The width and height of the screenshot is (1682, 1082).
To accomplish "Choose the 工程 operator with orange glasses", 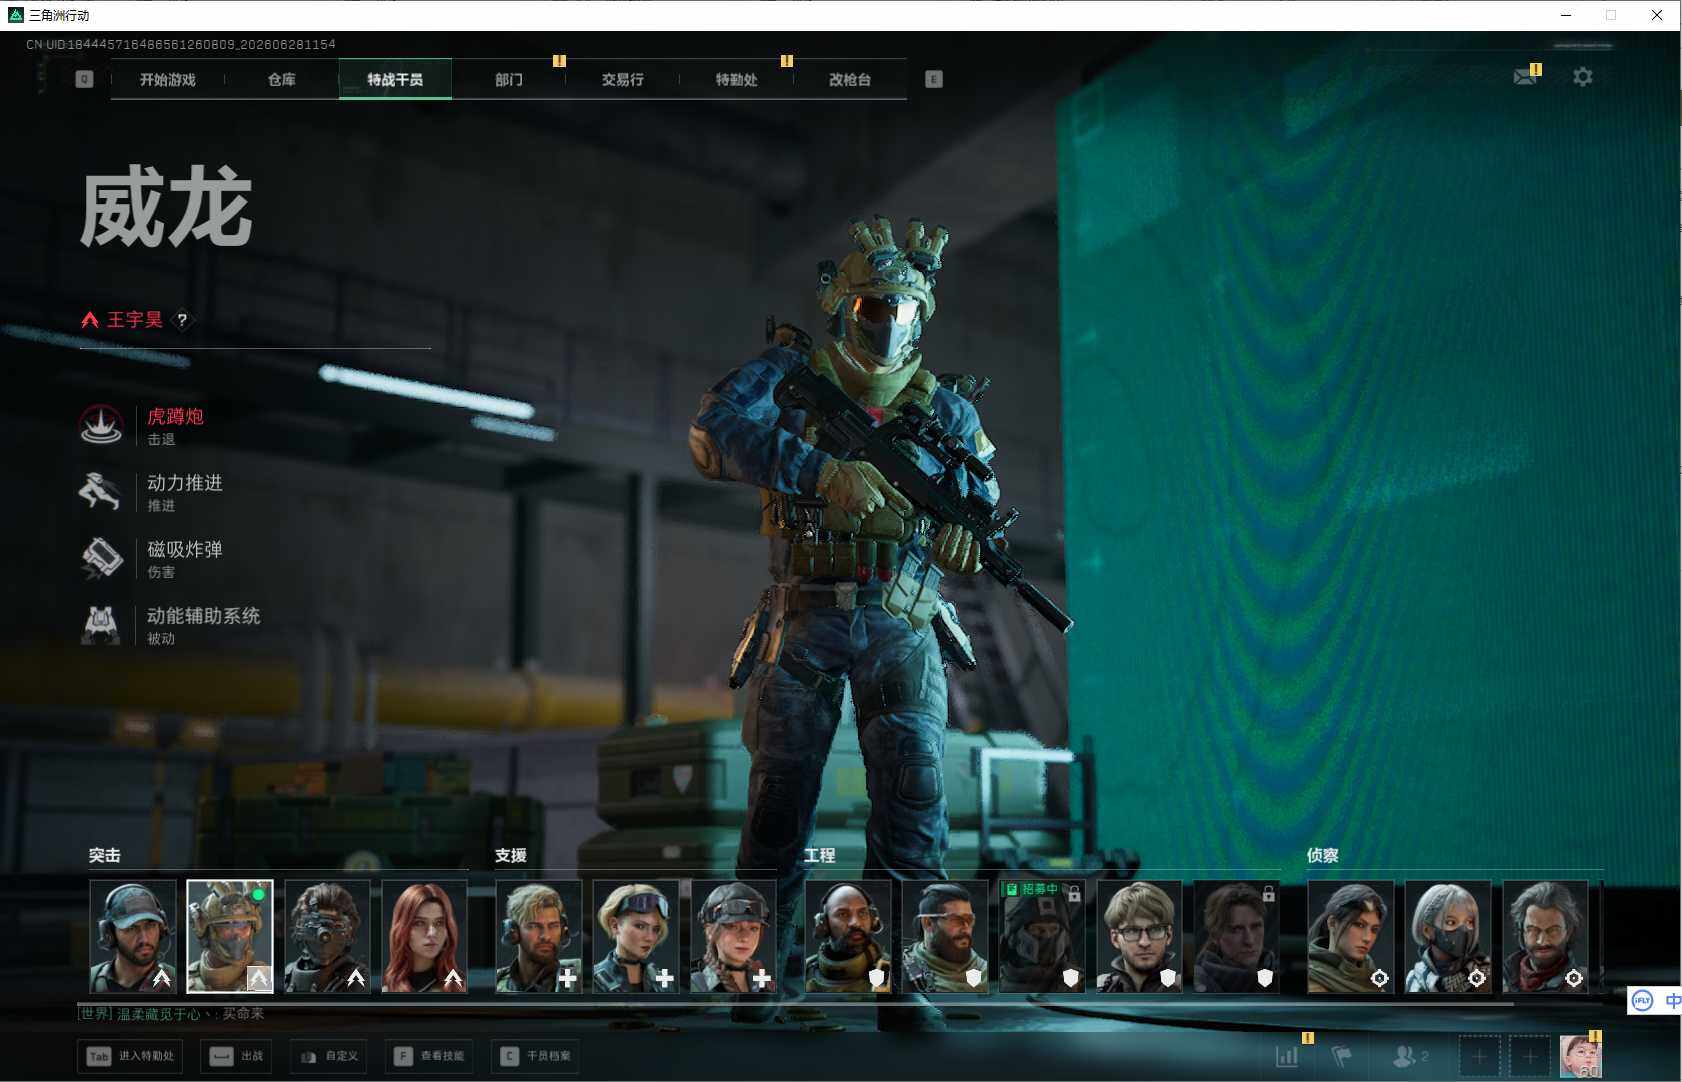I will pyautogui.click(x=945, y=936).
